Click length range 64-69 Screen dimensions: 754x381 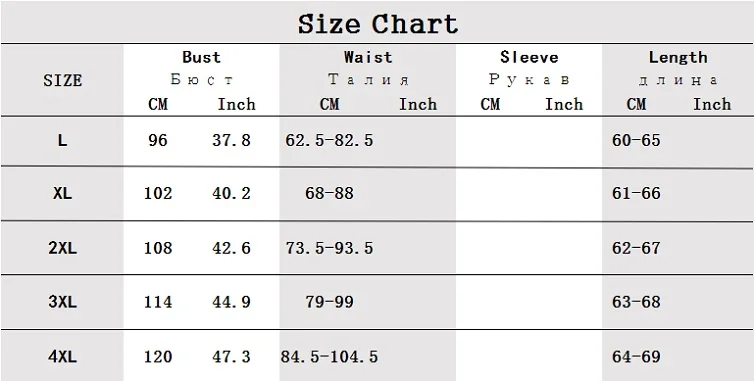click(x=636, y=357)
